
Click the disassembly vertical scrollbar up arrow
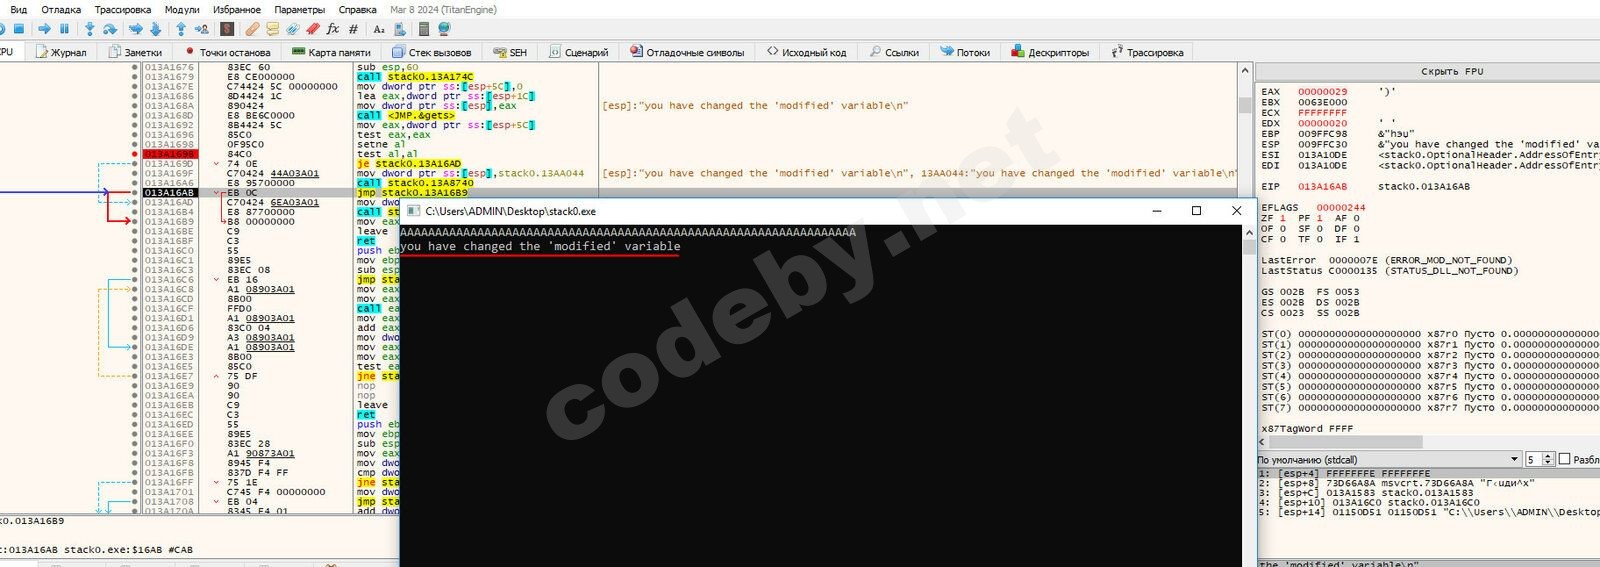1245,71
